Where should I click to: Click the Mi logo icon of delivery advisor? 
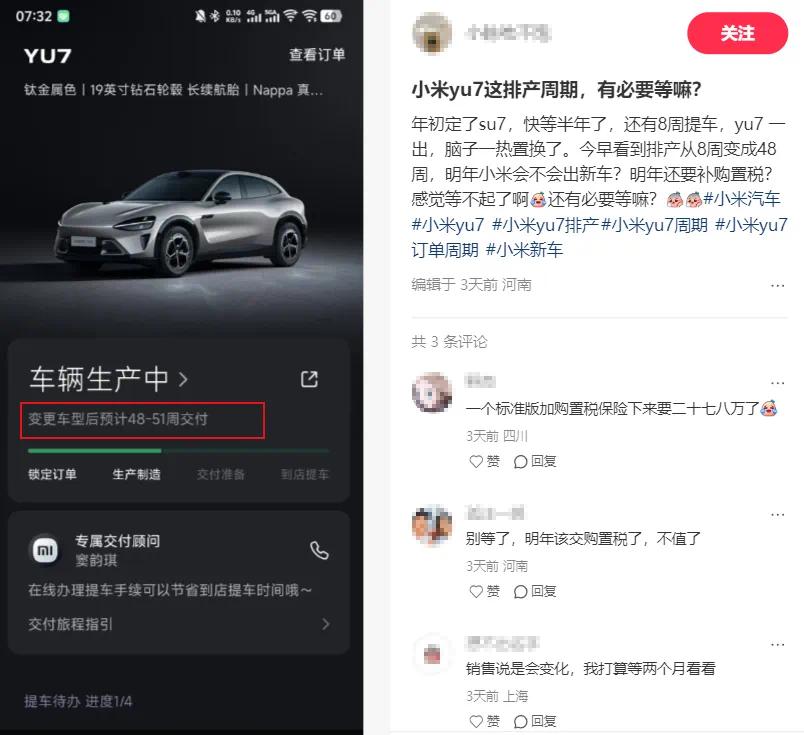(x=45, y=550)
